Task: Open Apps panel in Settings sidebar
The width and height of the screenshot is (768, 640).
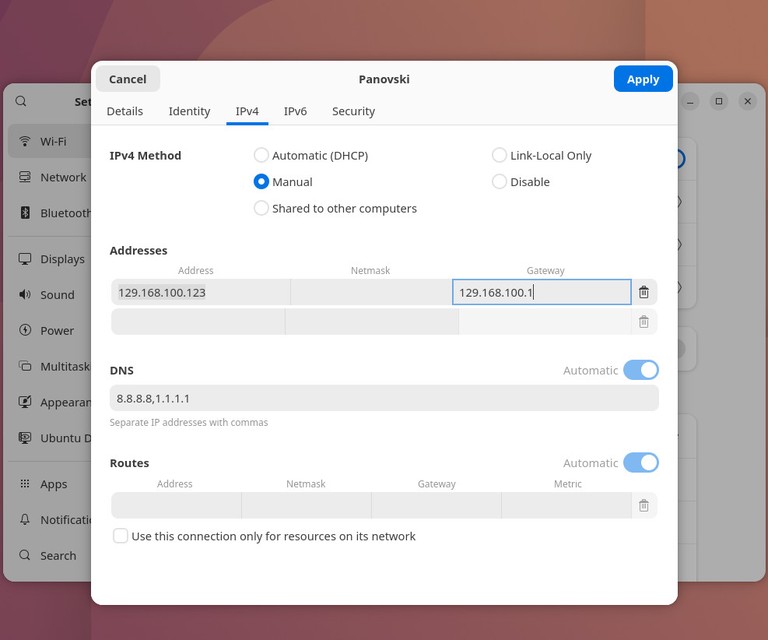Action: click(49, 484)
